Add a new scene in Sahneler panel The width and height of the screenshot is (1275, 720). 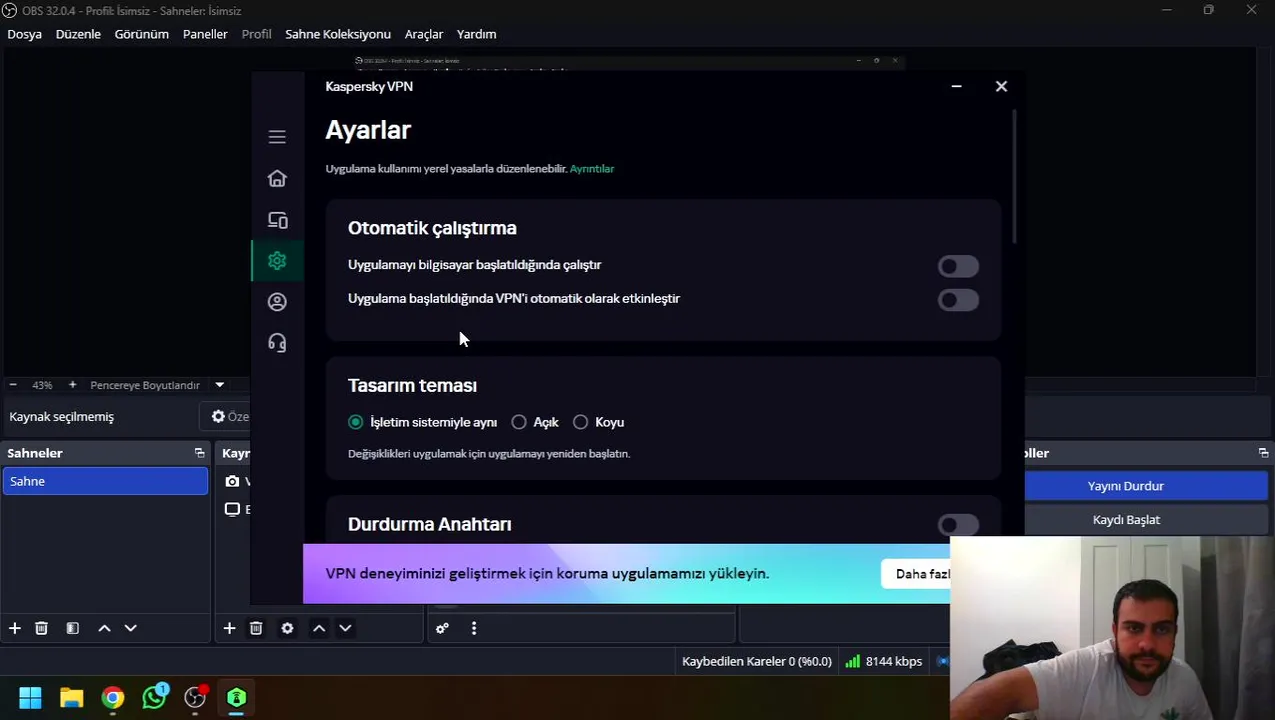[x=15, y=628]
